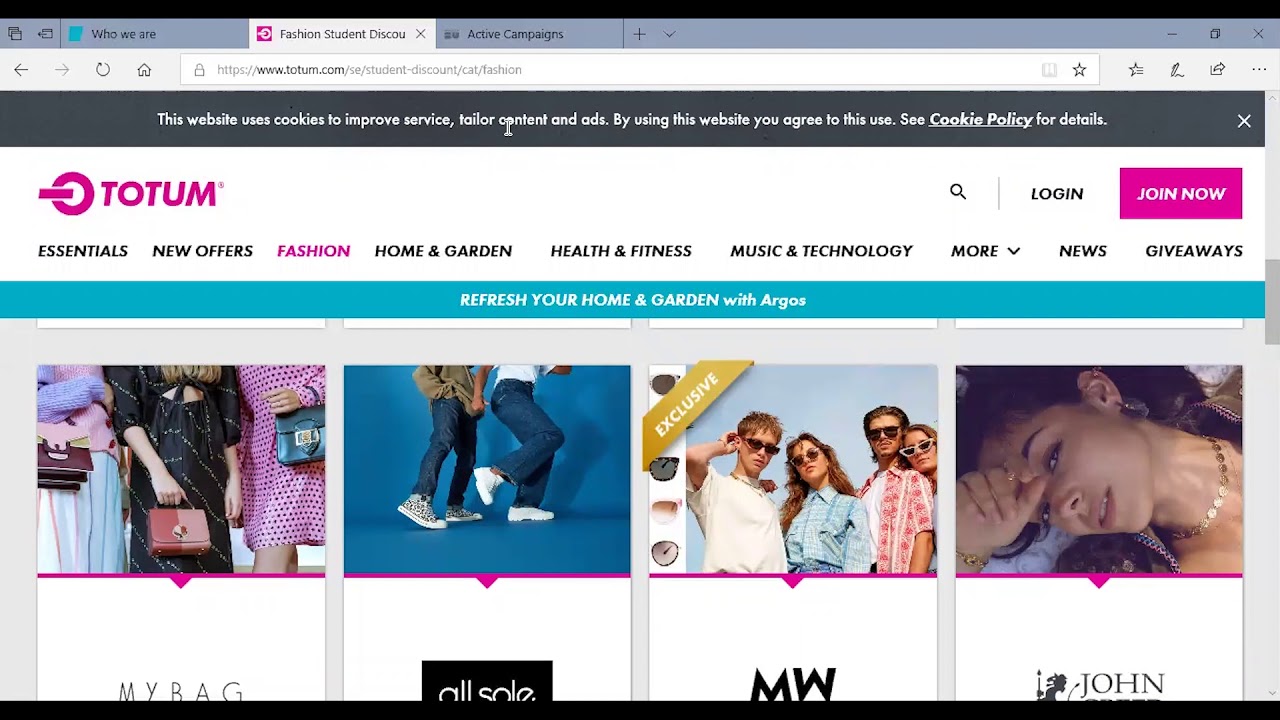
Task: Click the LOGIN link
Action: click(x=1057, y=194)
